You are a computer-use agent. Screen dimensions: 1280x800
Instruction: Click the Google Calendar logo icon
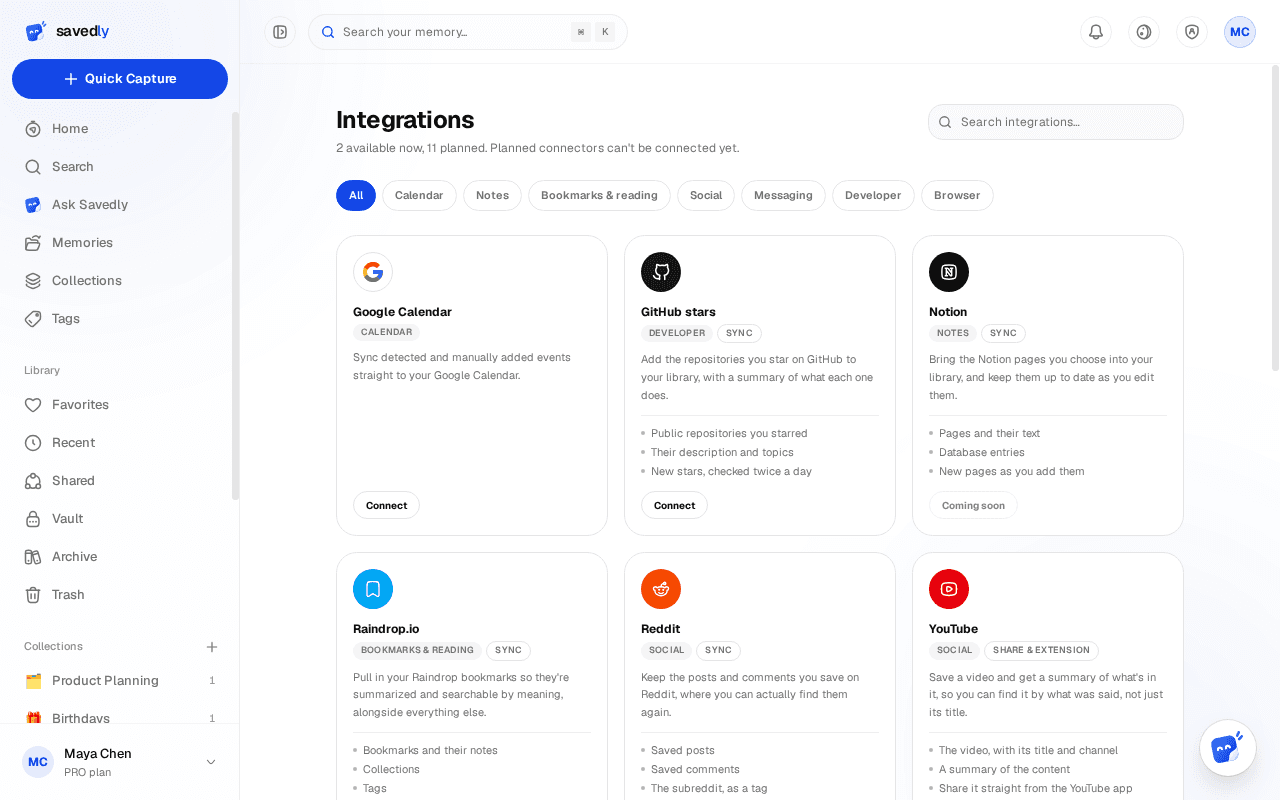tap(373, 272)
